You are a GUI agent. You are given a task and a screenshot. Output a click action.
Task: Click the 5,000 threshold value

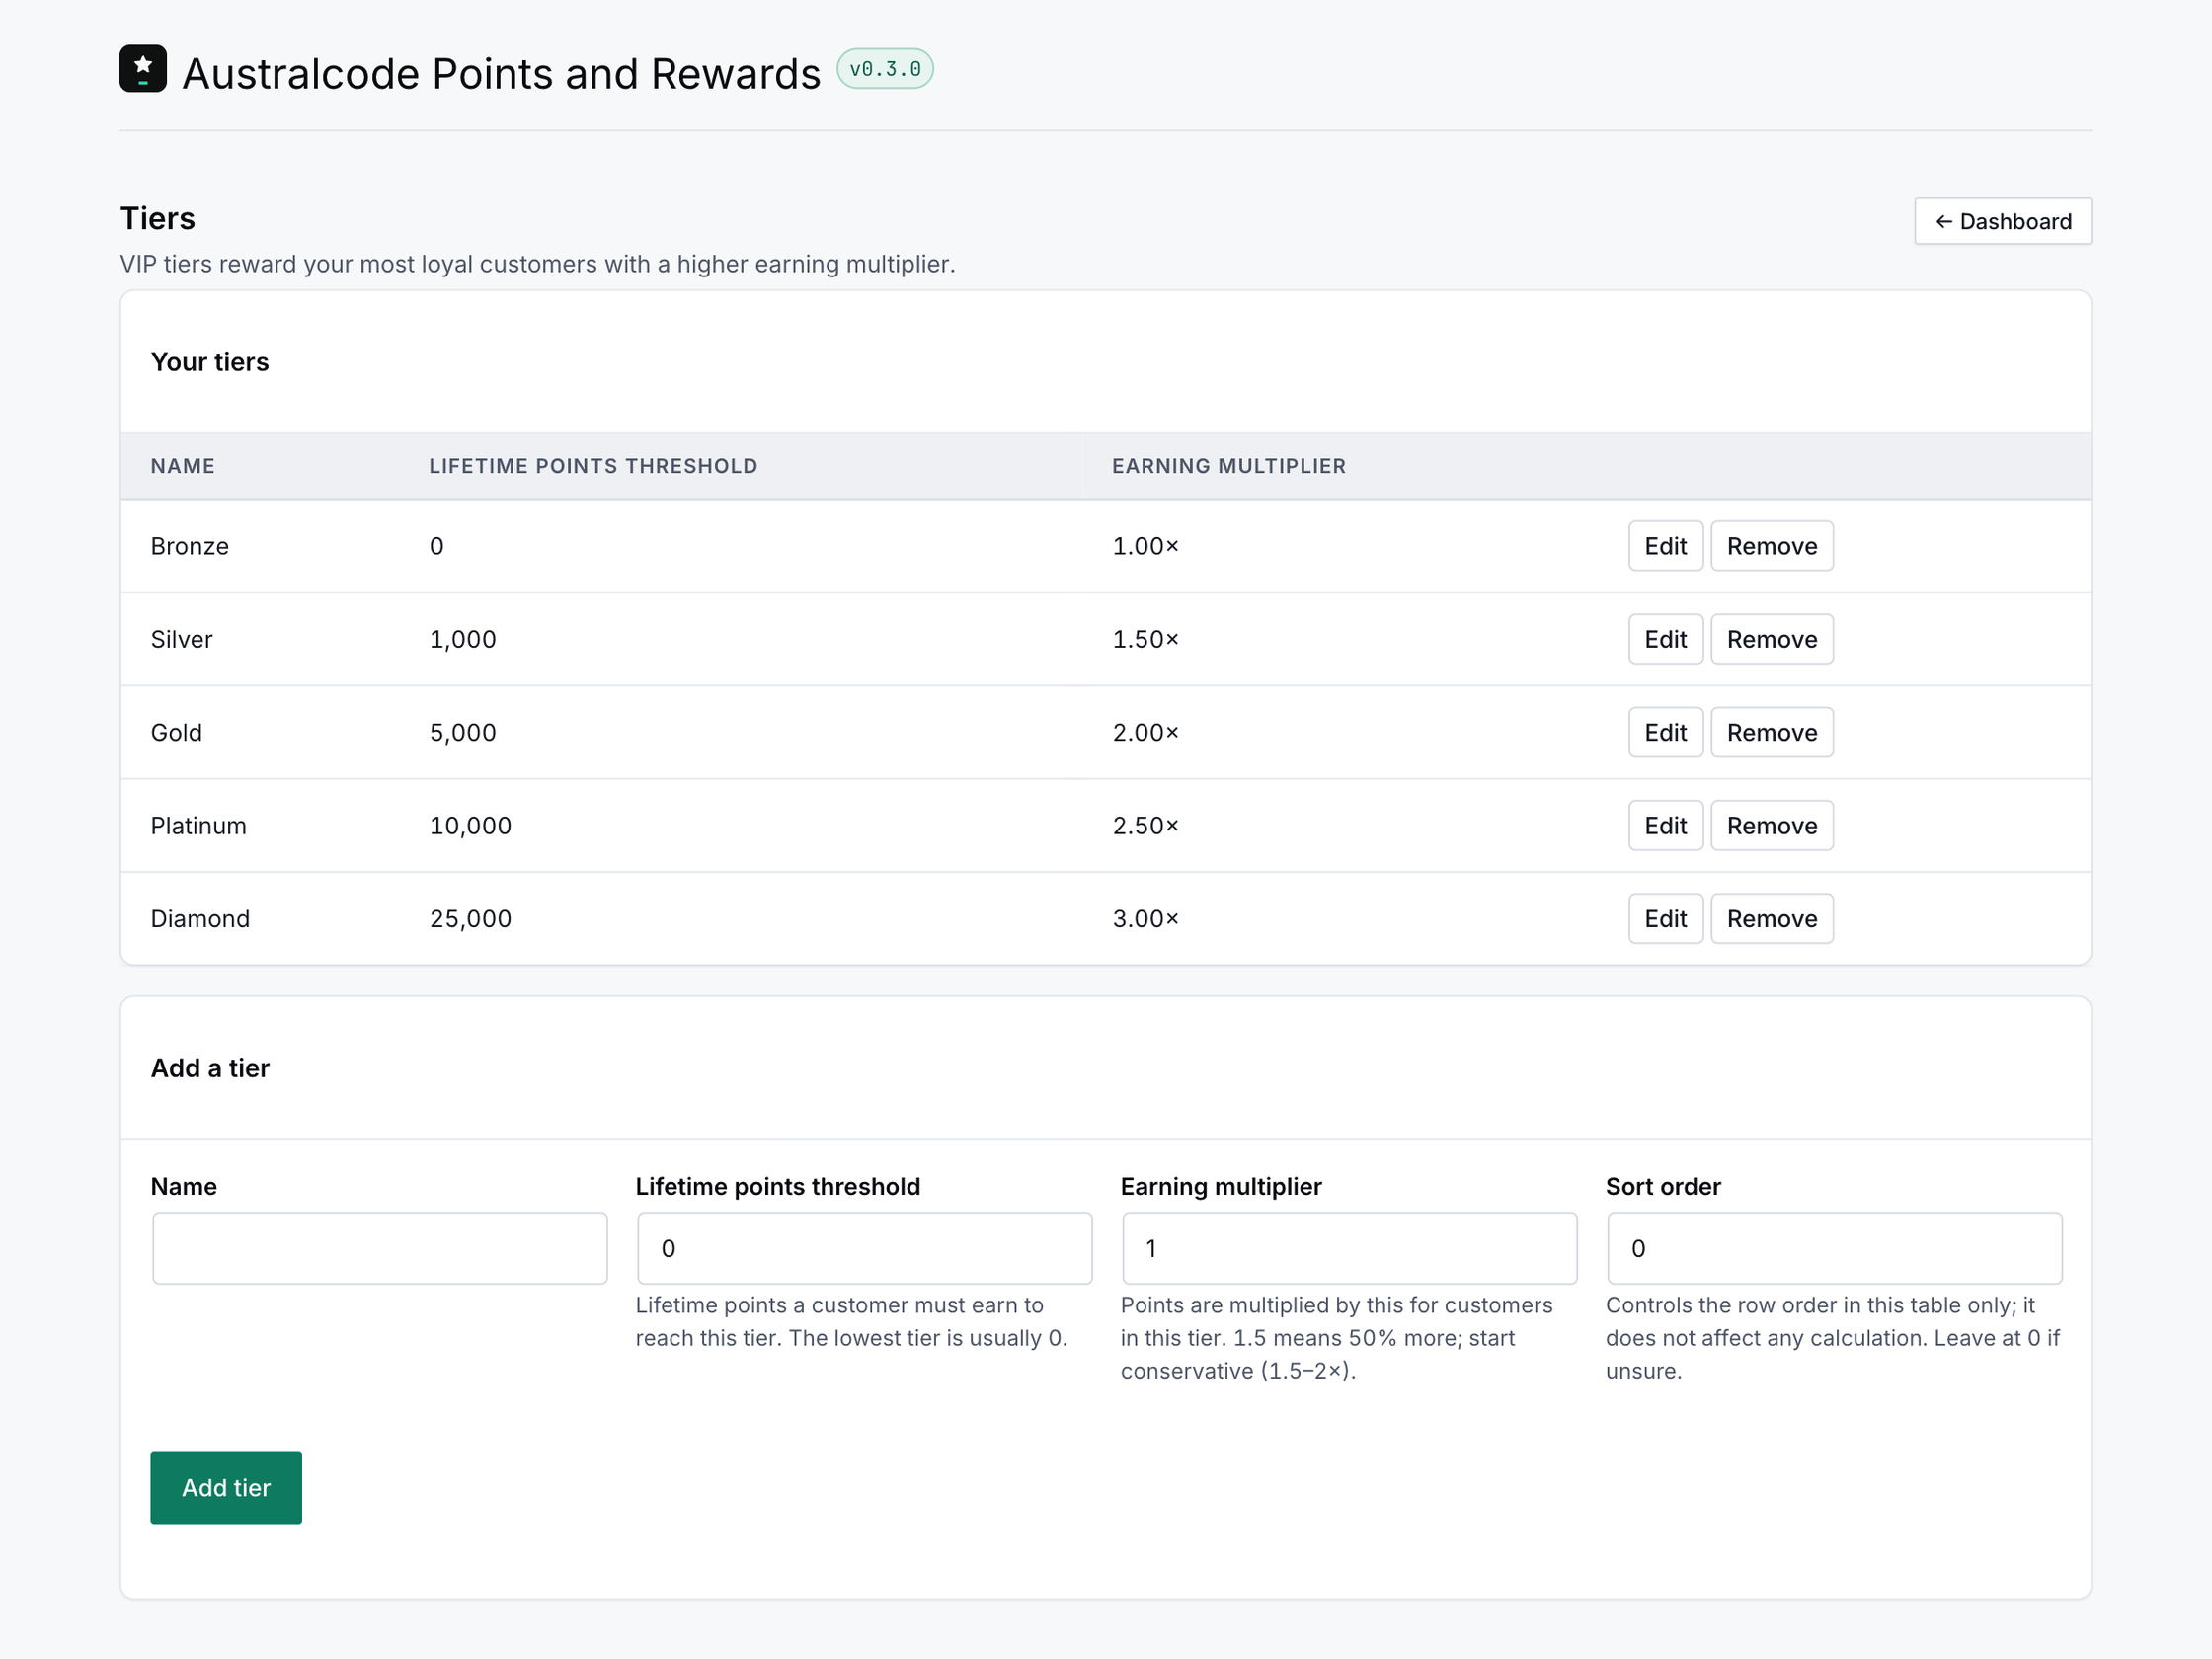(463, 732)
